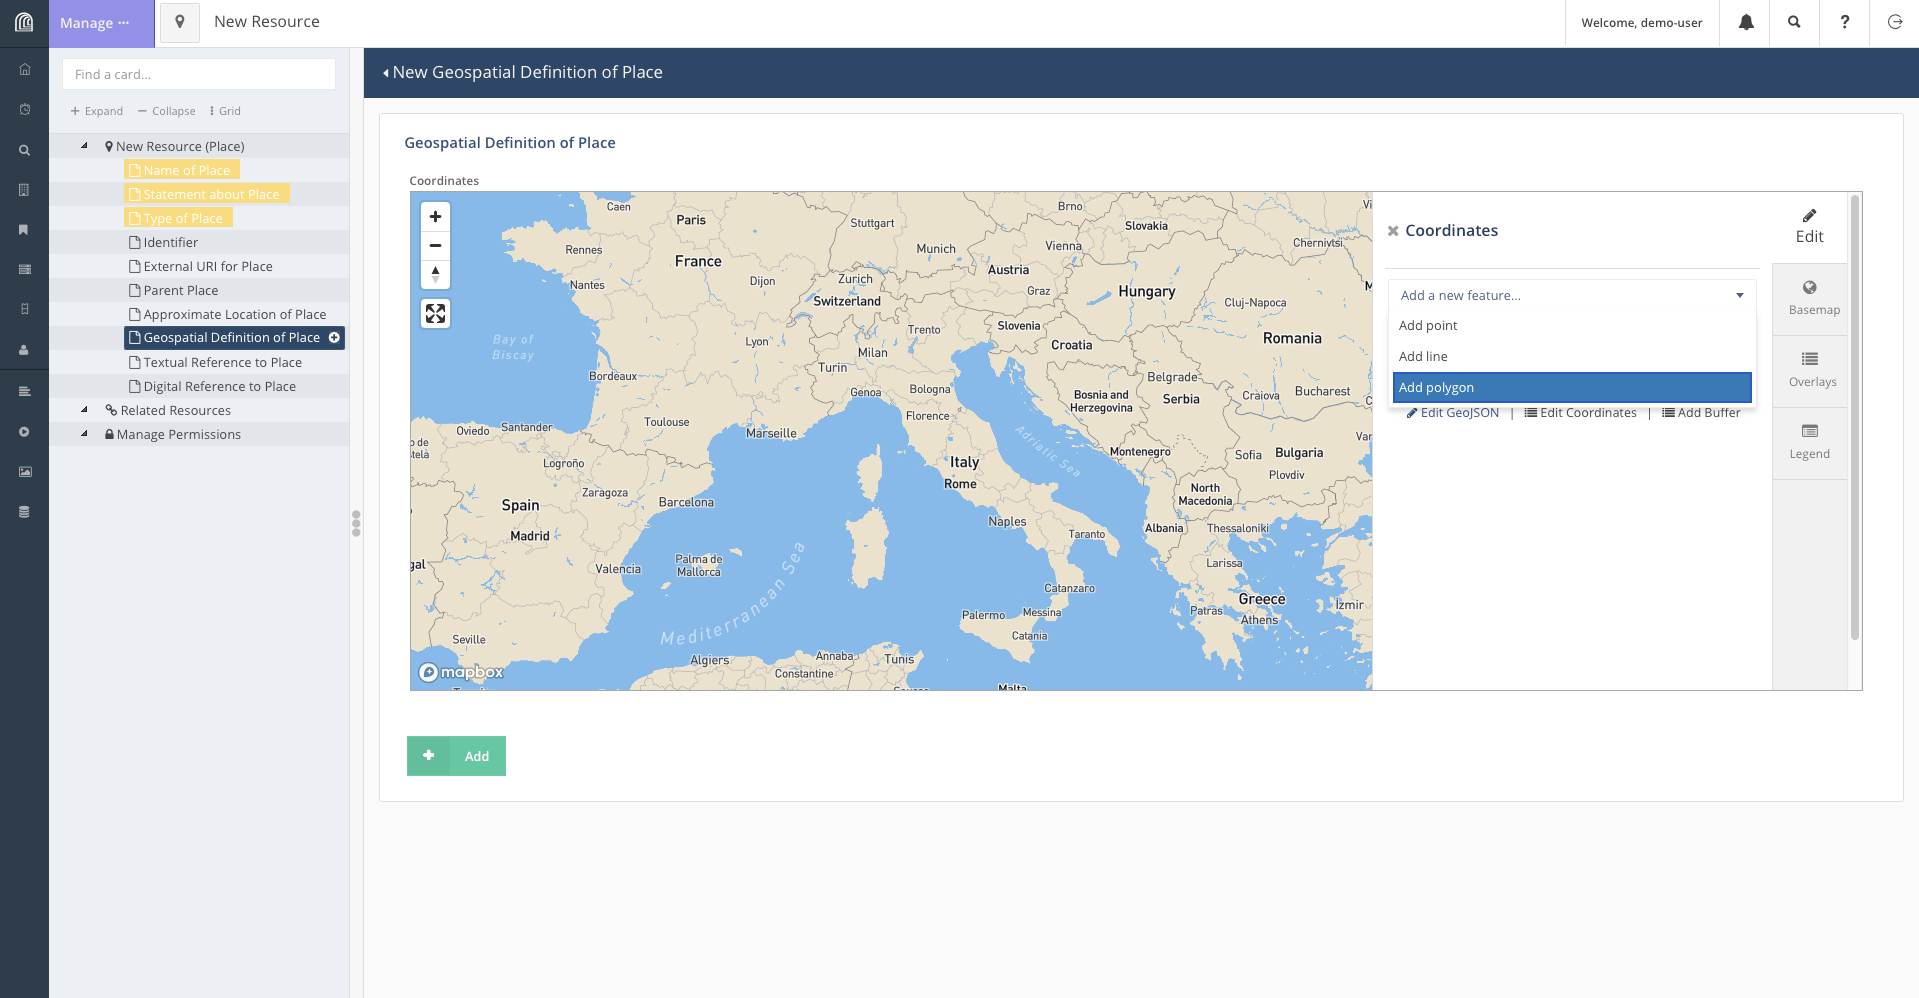The width and height of the screenshot is (1919, 998).
Task: Click the map zoom out minus button
Action: pos(435,246)
